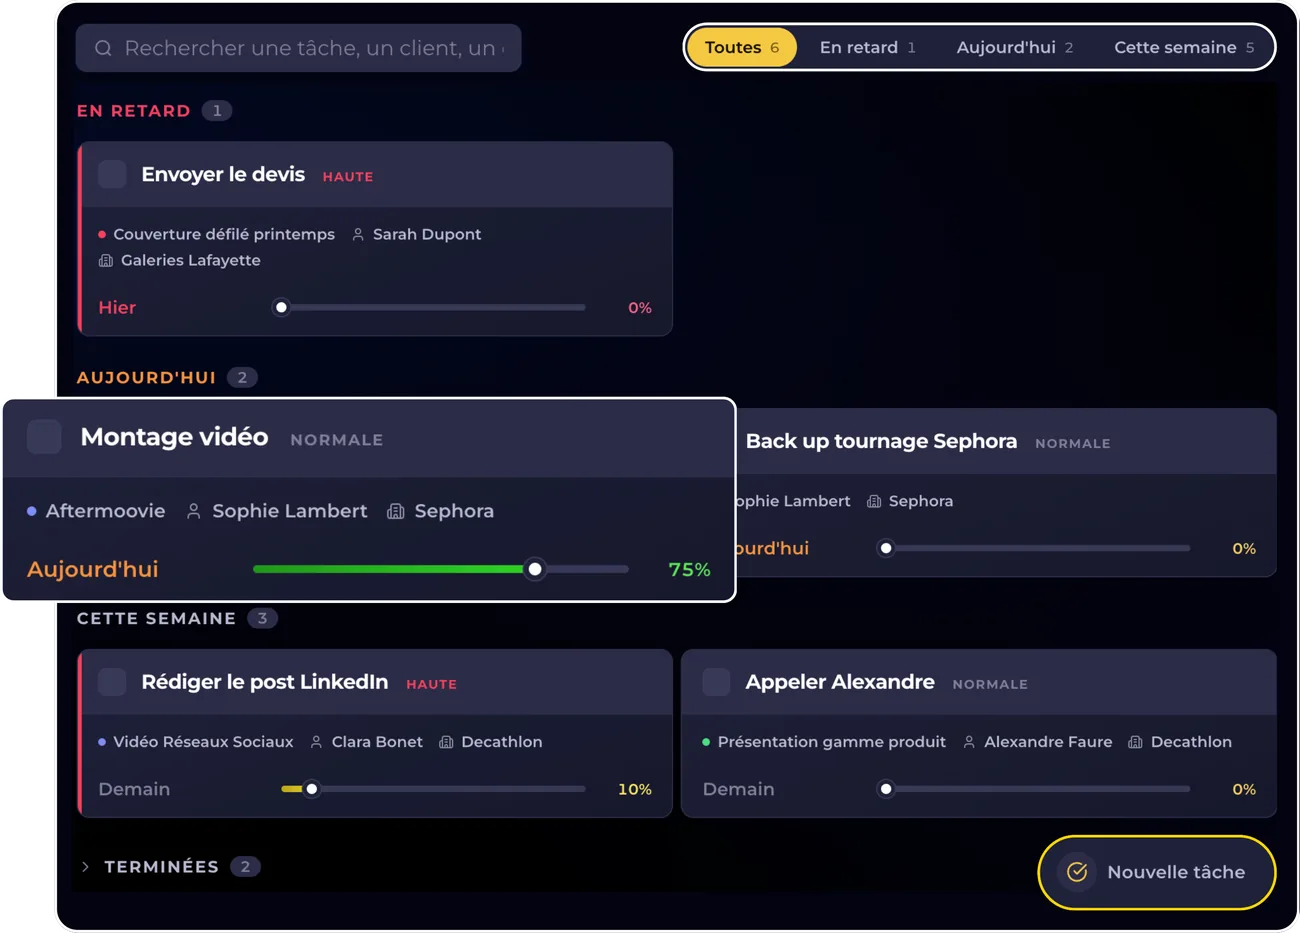Click person icon beside Sophie Lambert in Montage vidéo

coord(194,511)
